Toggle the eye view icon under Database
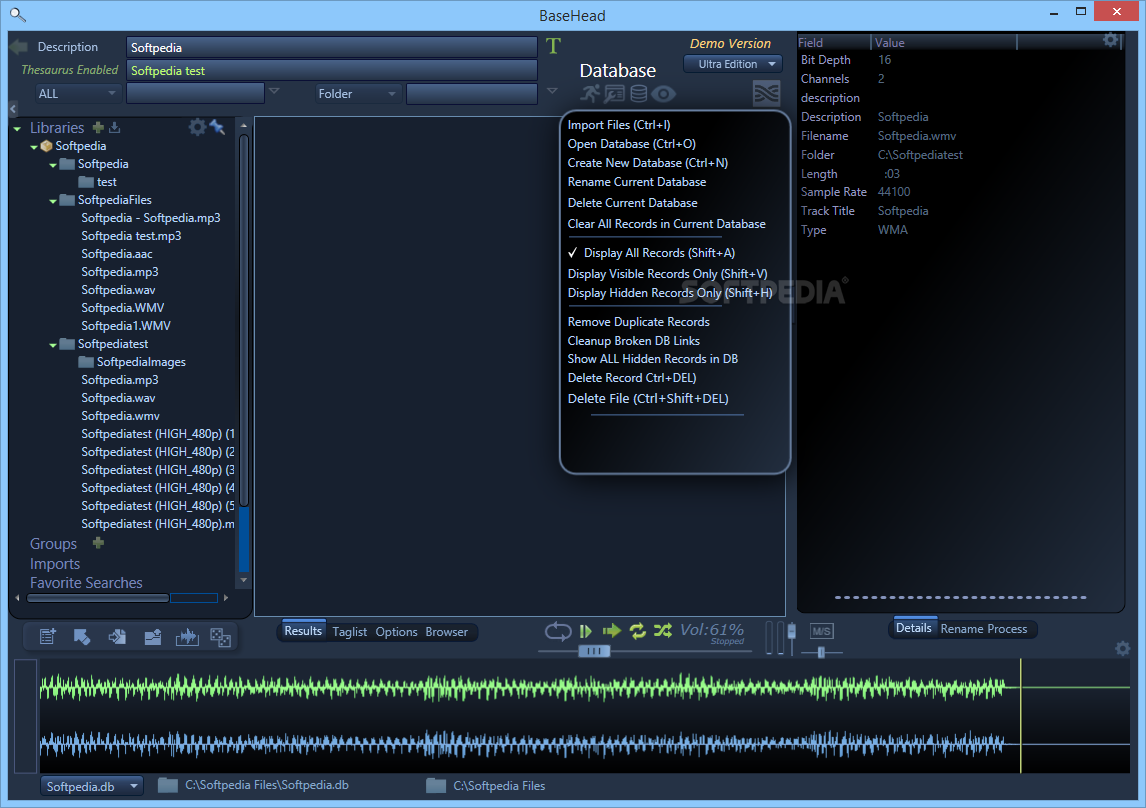This screenshot has height=808, width=1146. tap(664, 94)
